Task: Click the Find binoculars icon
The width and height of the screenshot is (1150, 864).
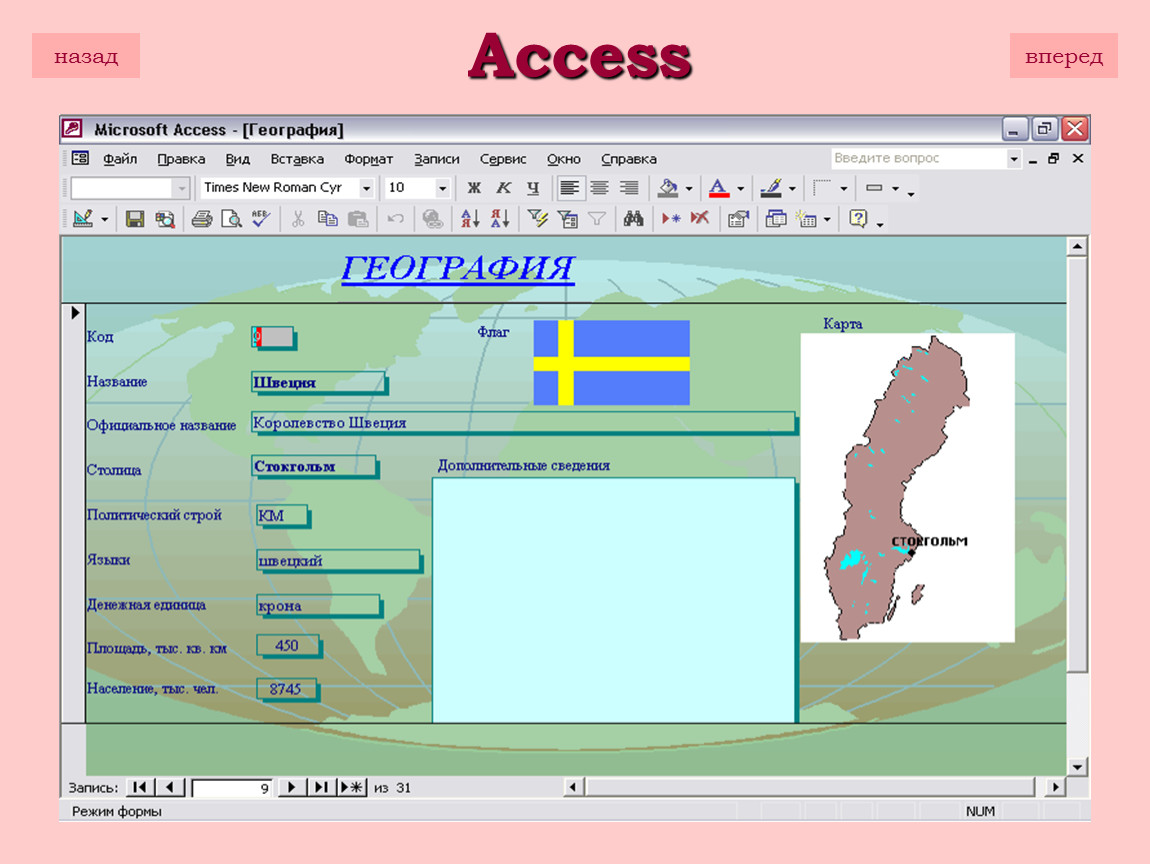Action: point(634,219)
